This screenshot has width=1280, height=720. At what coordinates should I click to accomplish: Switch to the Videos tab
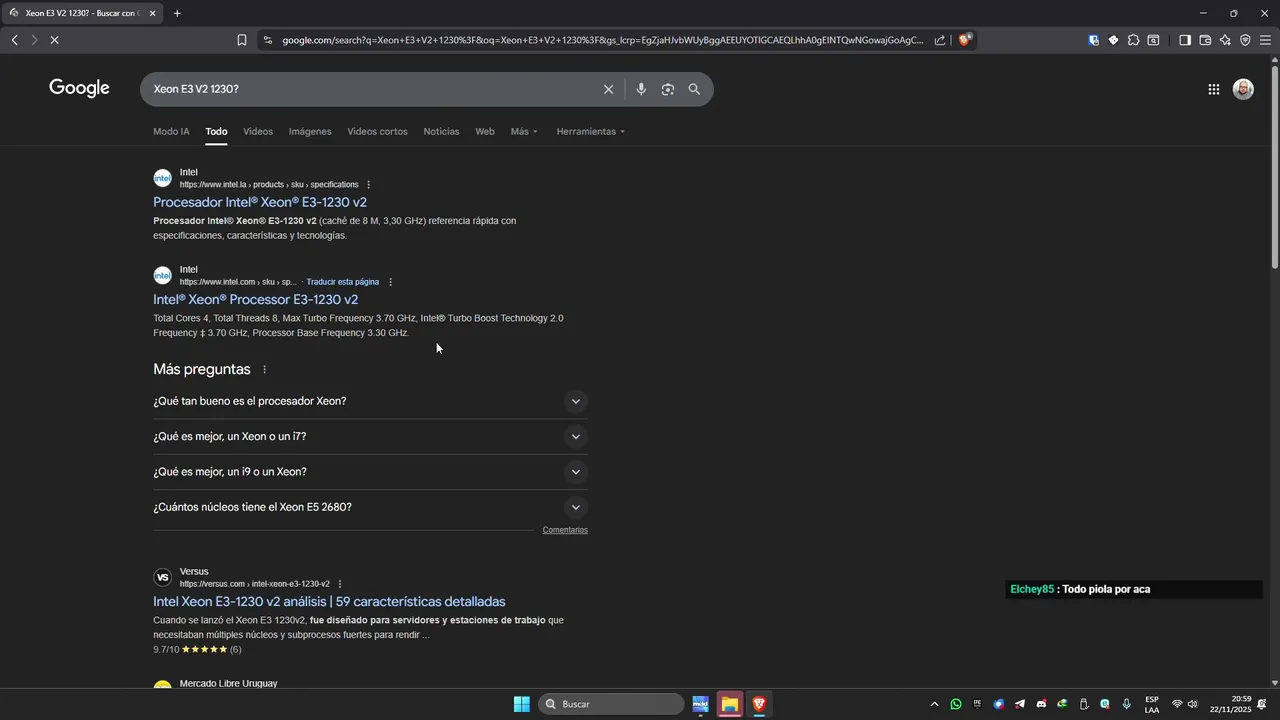coord(258,131)
